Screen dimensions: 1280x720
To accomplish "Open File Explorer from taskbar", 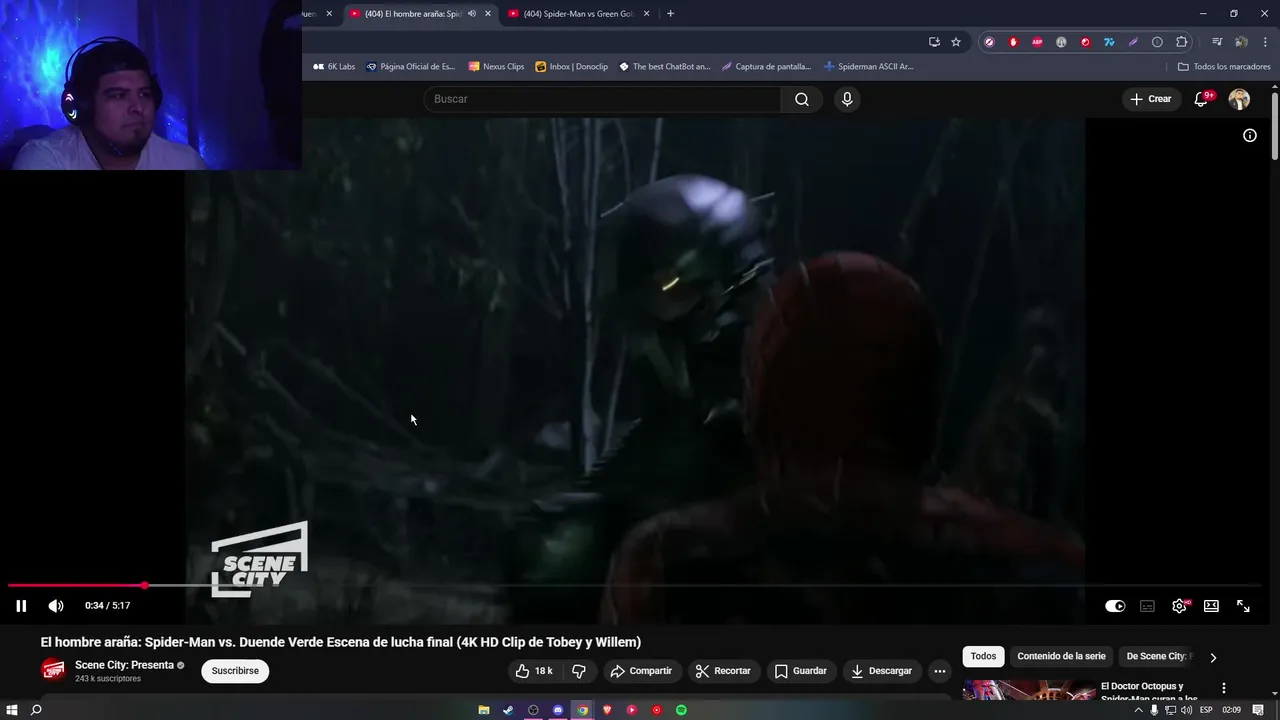I will 484,710.
